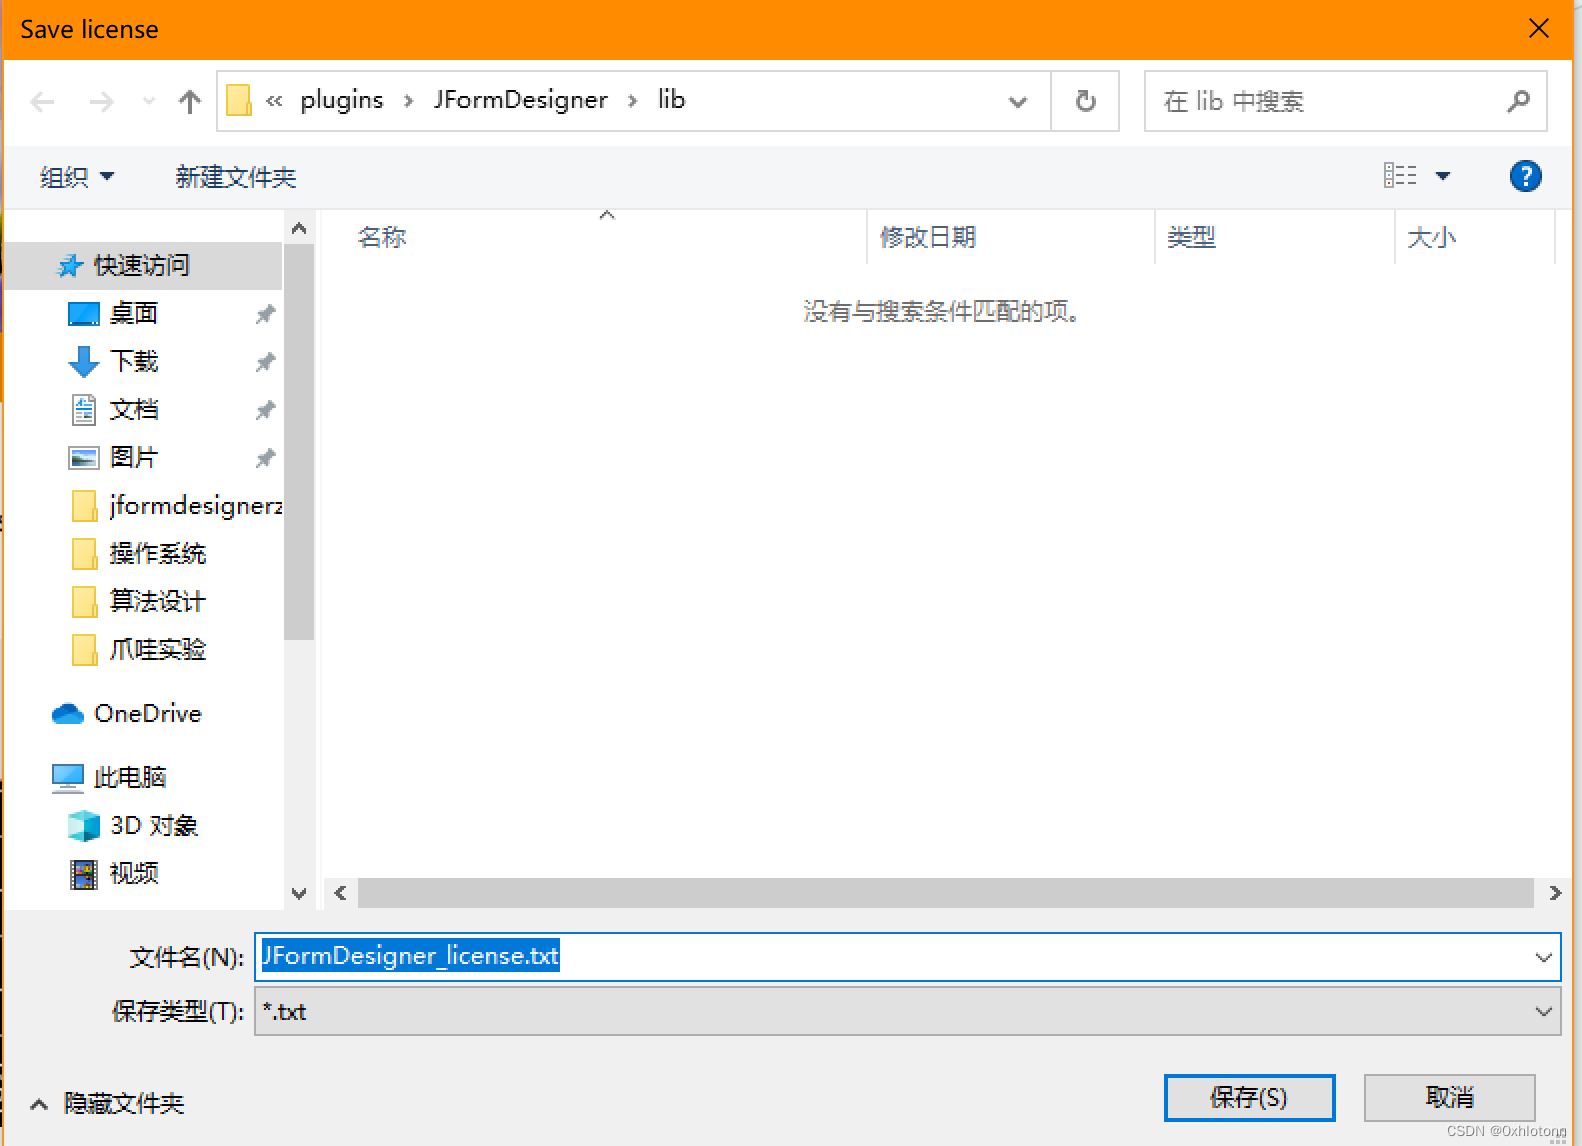The width and height of the screenshot is (1582, 1146).
Task: Click the folder icon in address bar
Action: coord(239,100)
